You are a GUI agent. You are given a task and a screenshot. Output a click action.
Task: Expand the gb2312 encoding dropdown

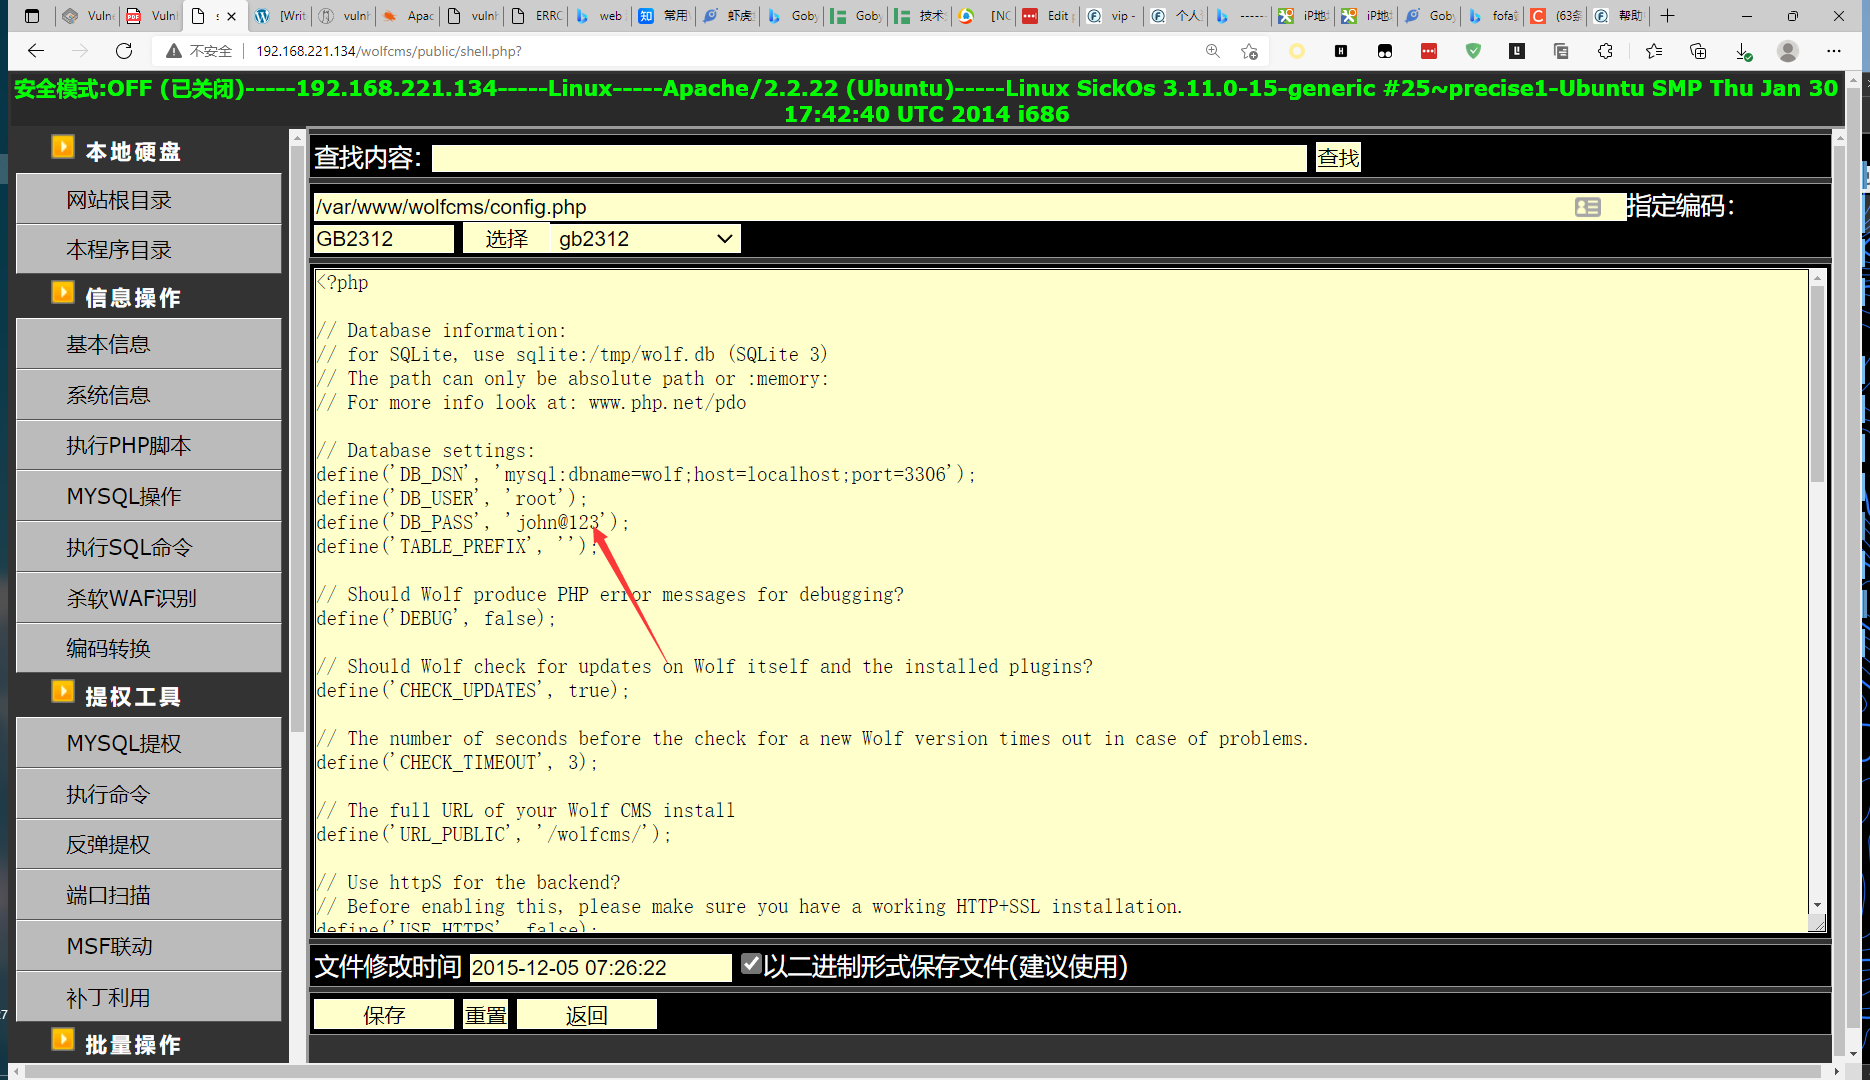point(645,239)
